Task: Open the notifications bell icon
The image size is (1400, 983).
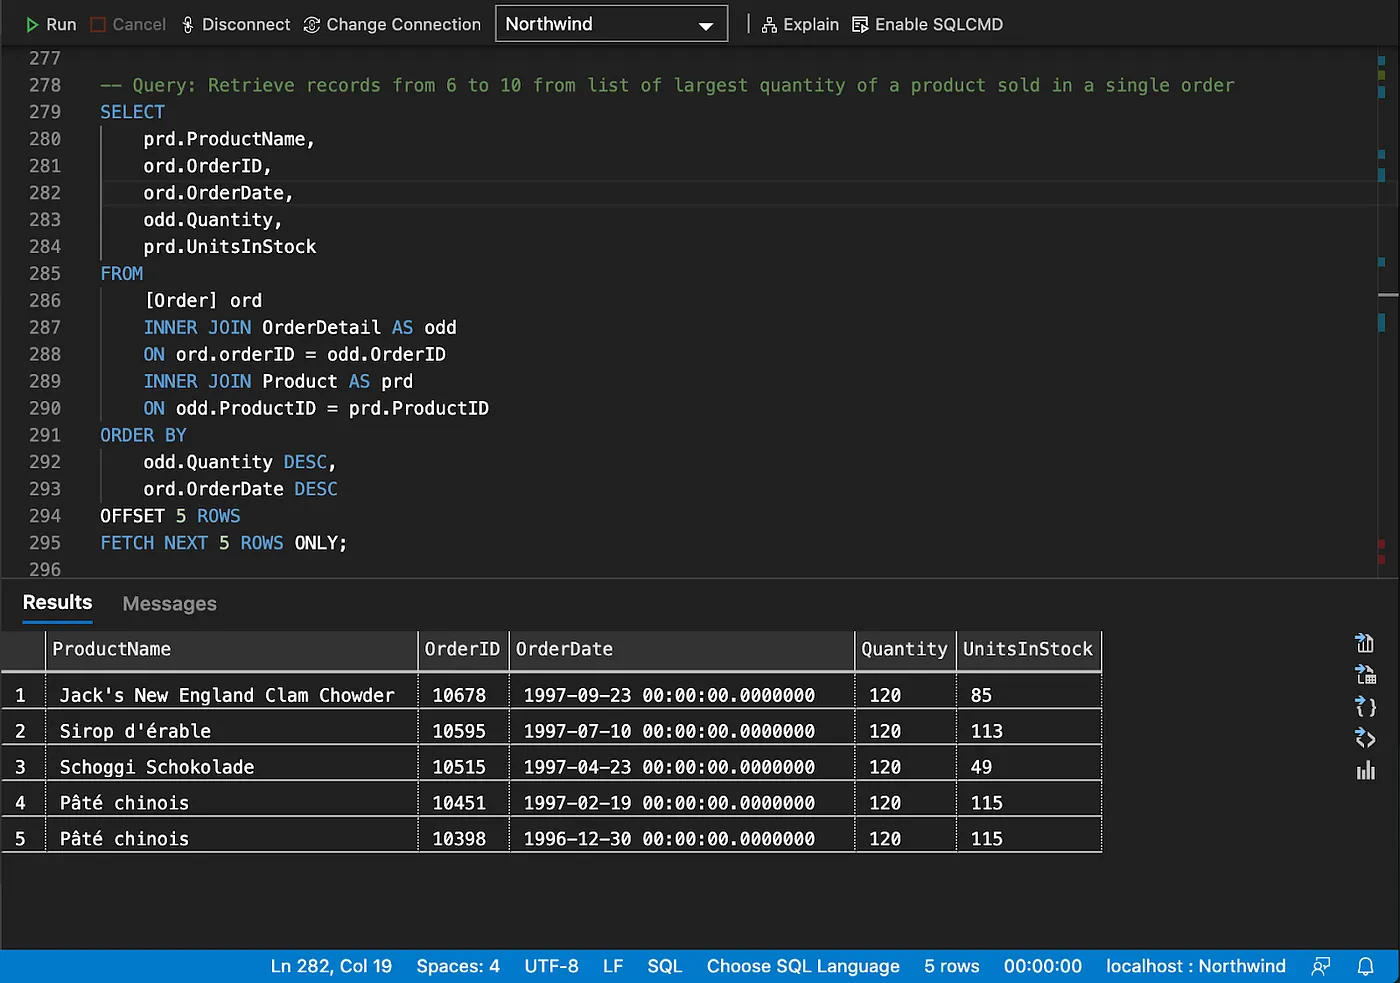Action: point(1365,966)
